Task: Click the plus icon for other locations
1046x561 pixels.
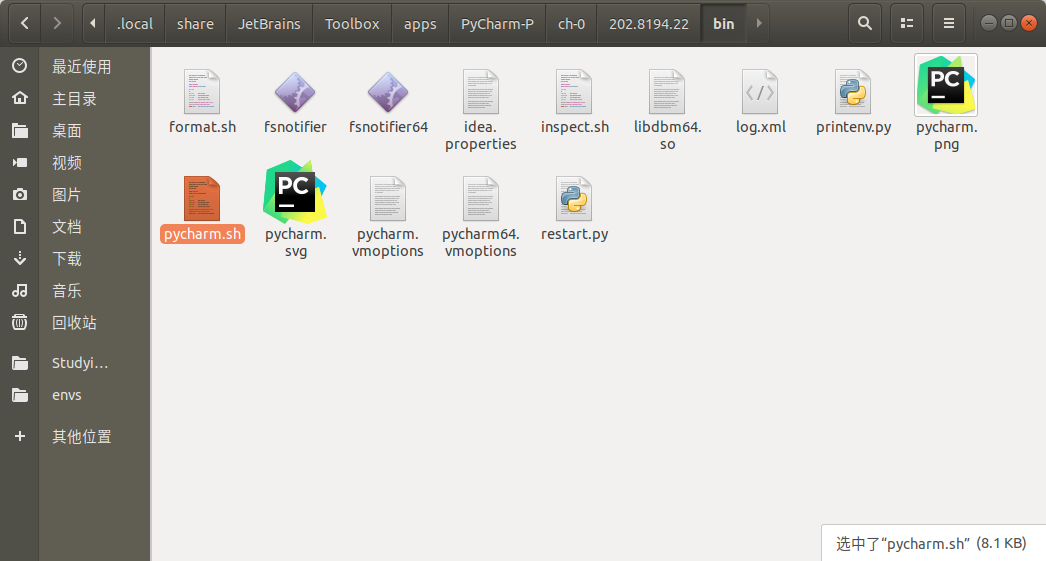Action: click(20, 436)
